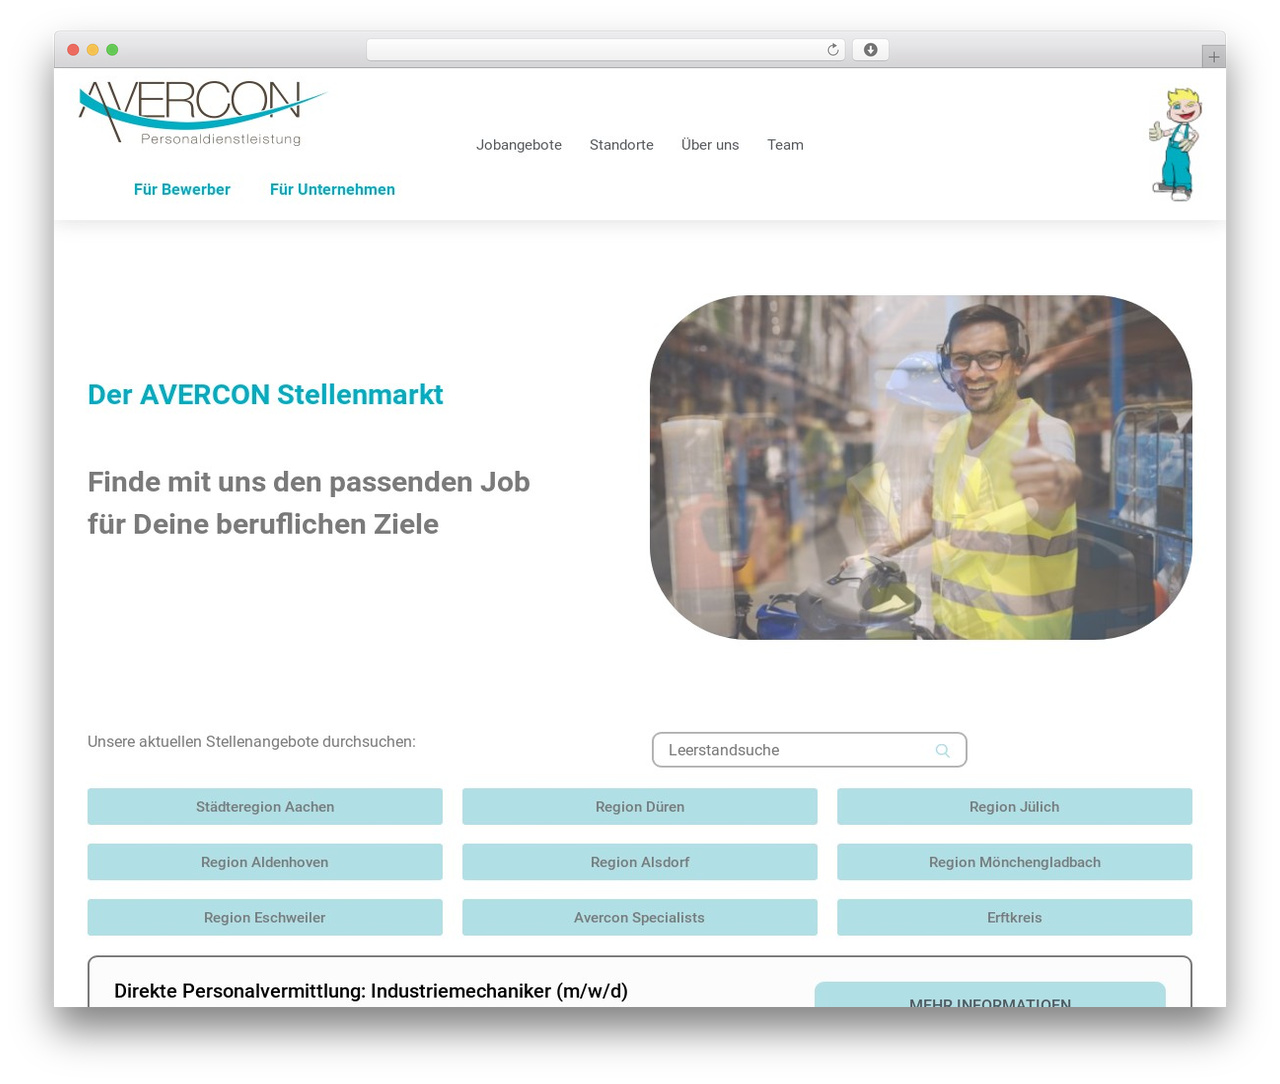1280x1084 pixels.
Task: Show Avercon Specialists job listings
Action: [640, 917]
